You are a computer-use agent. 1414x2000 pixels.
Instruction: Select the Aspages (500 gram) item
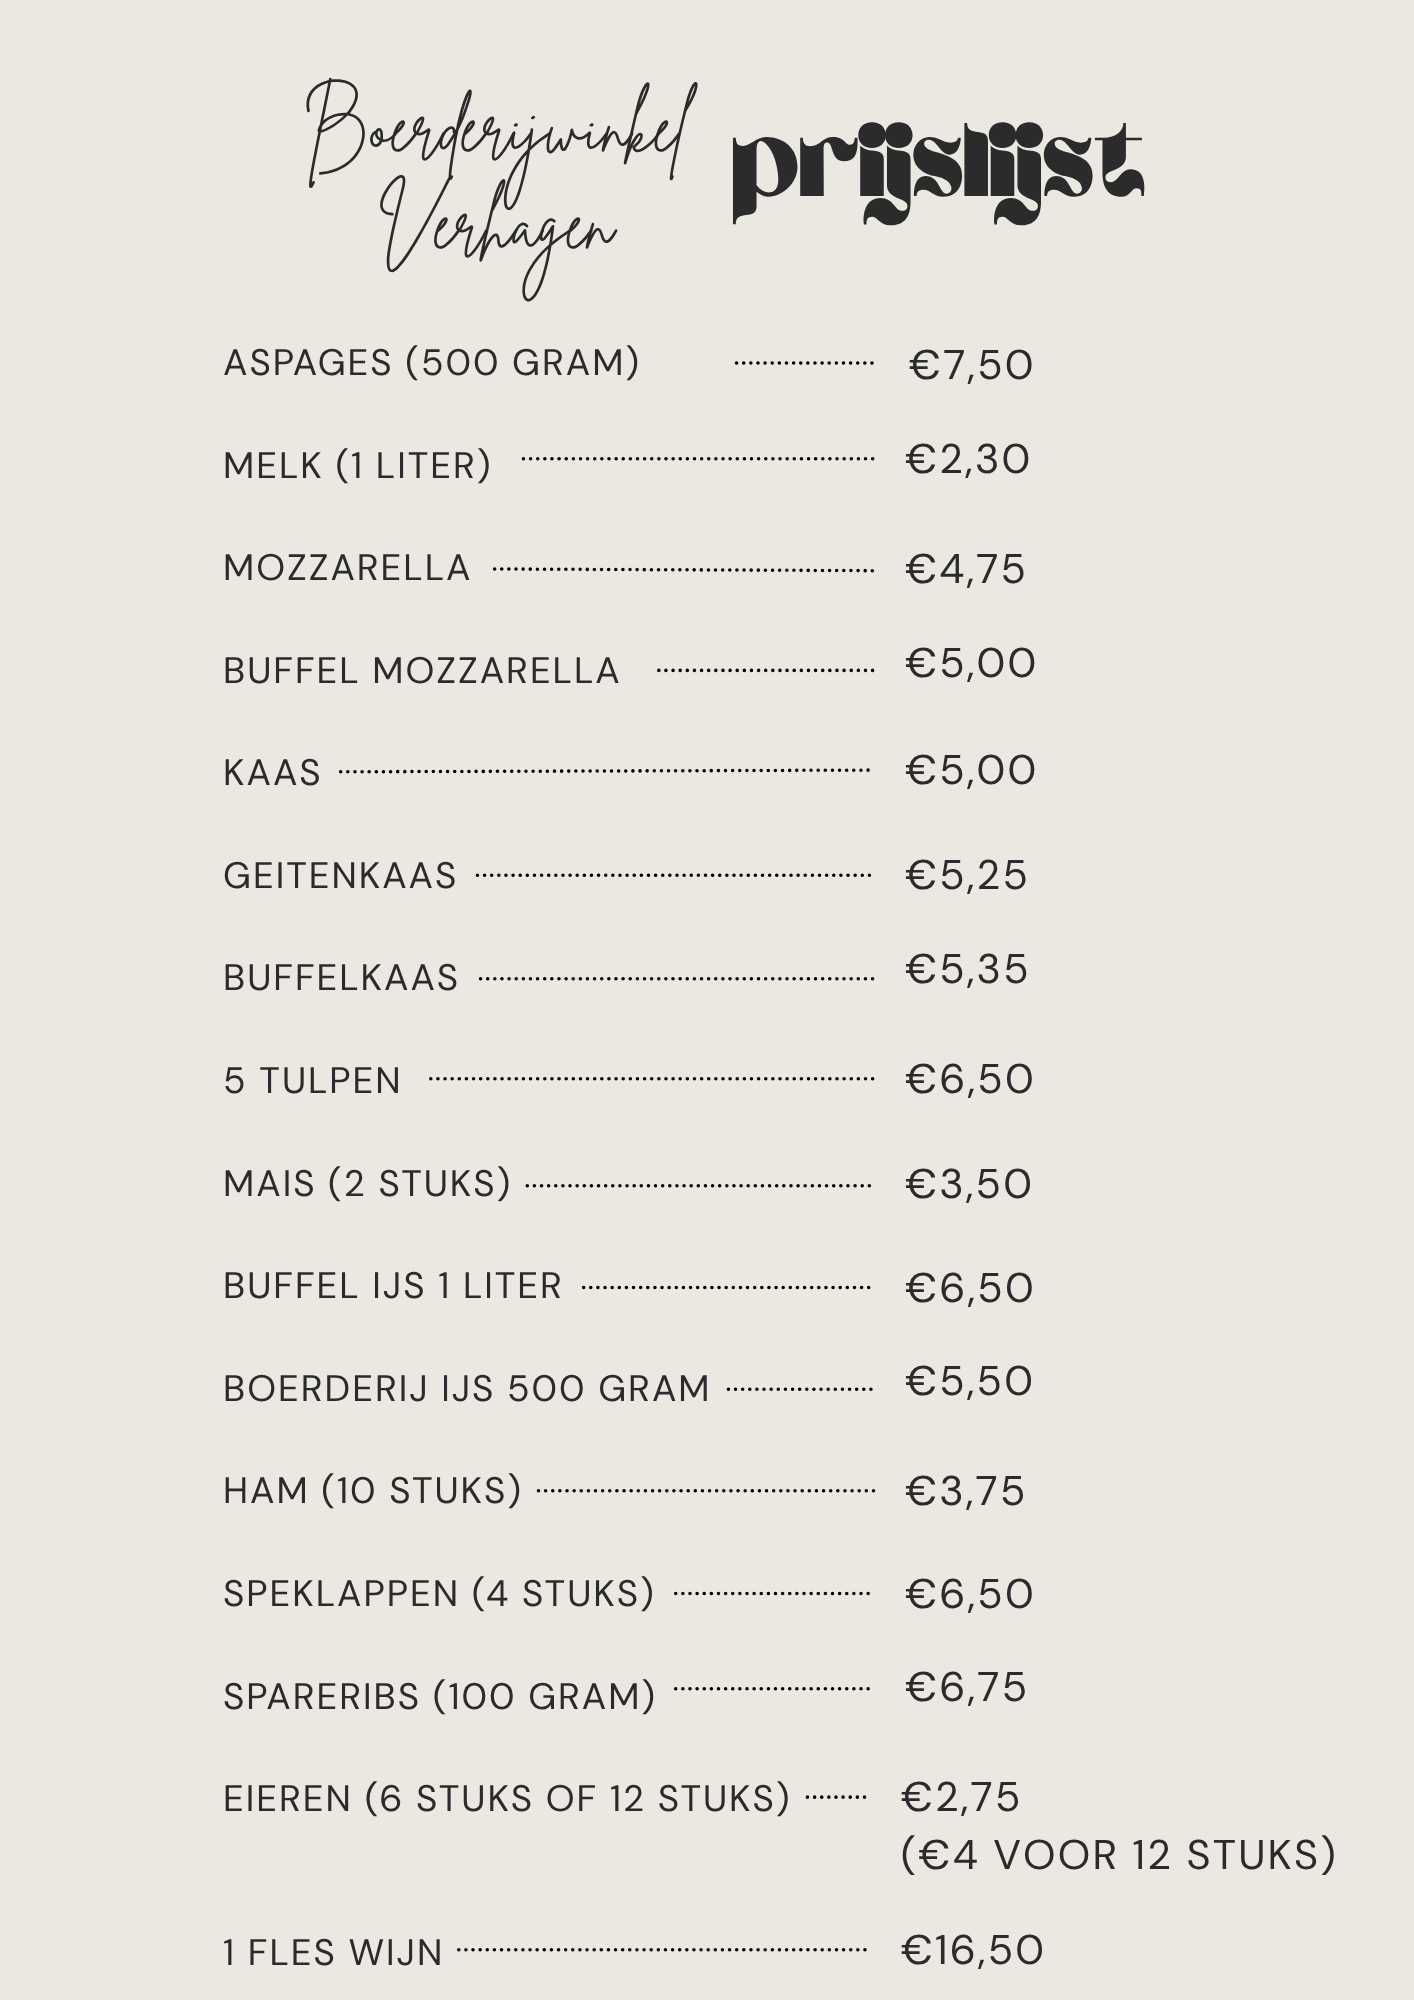tap(431, 362)
